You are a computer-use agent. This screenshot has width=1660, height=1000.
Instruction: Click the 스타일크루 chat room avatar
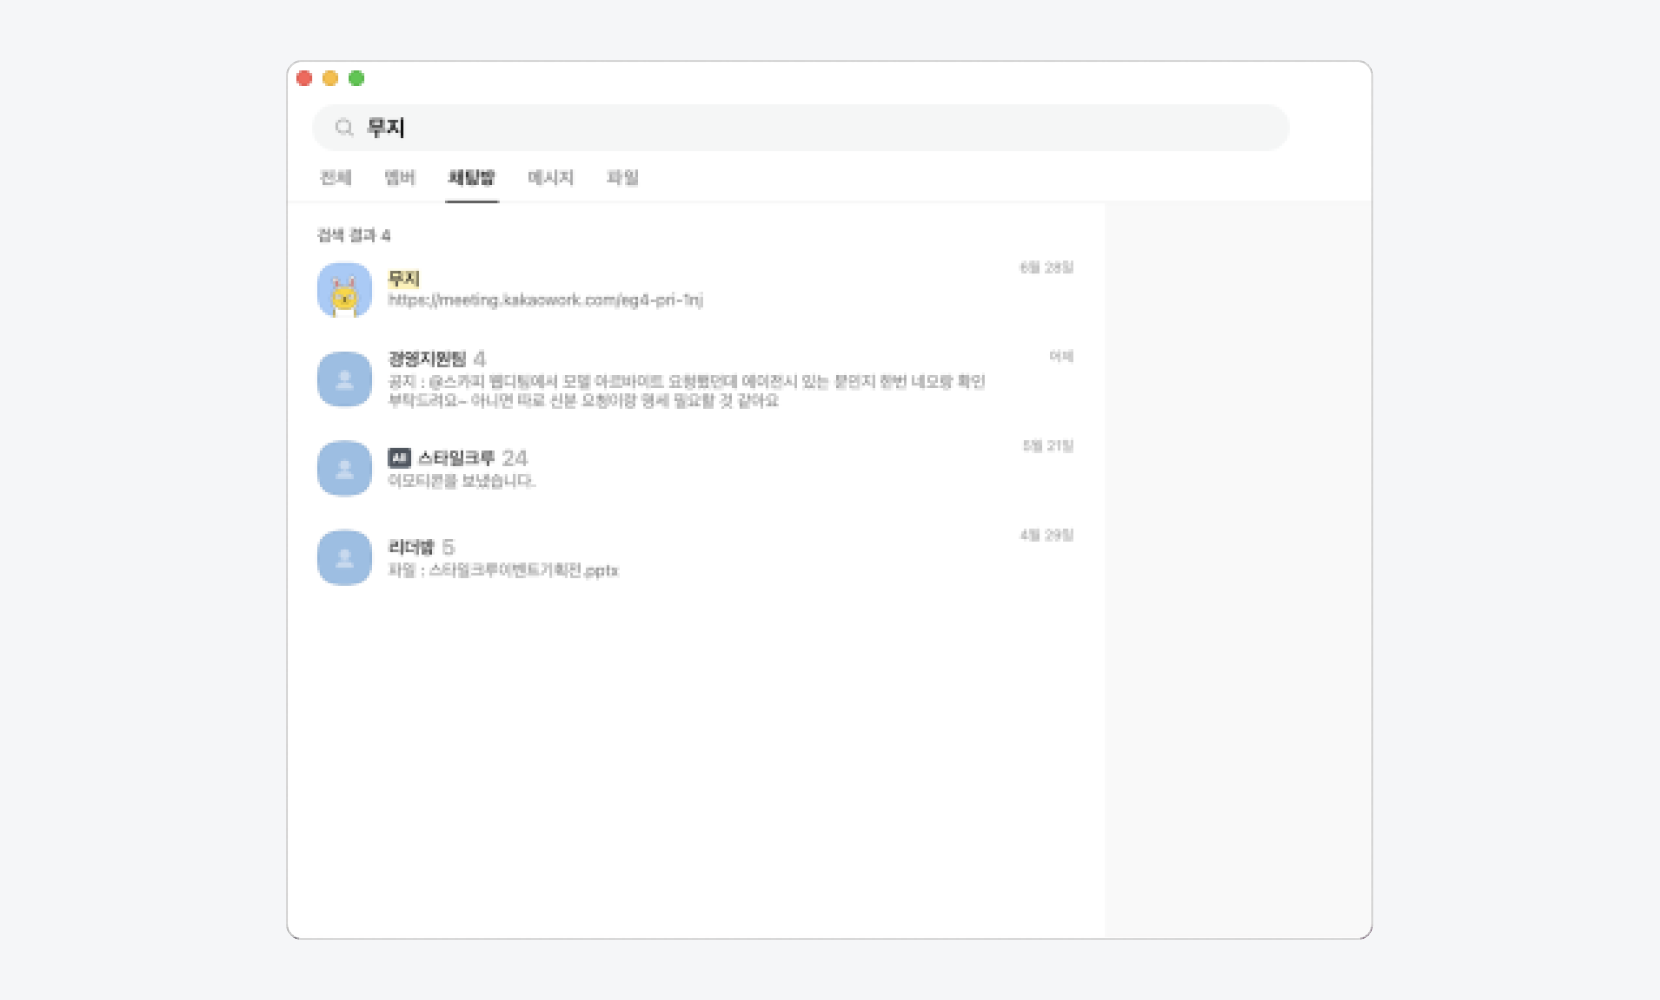click(344, 468)
